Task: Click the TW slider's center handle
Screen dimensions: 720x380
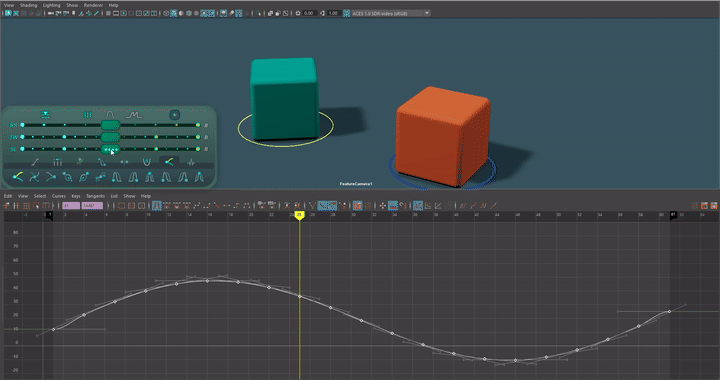Action: pos(110,137)
